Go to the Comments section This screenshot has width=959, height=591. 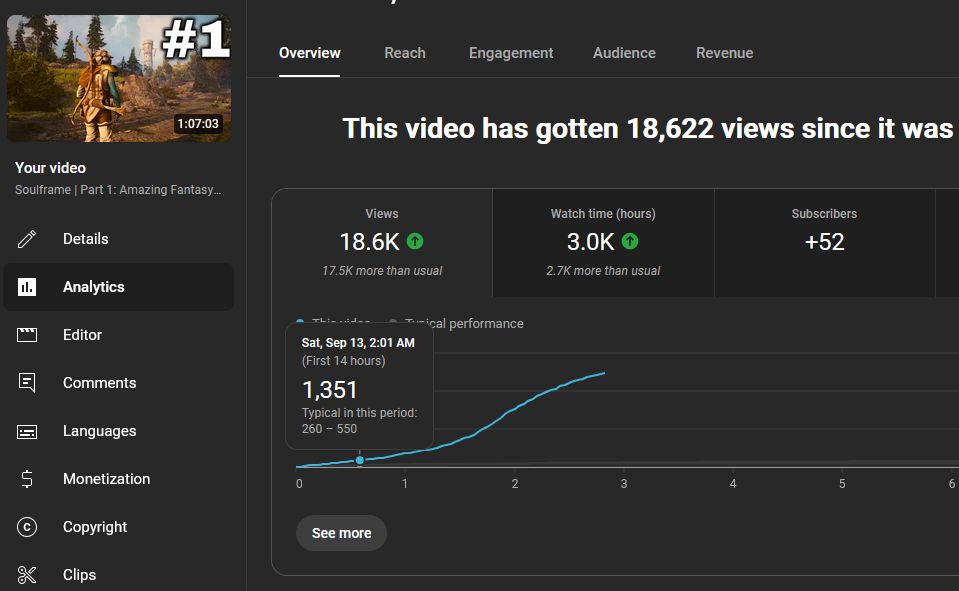click(119, 383)
